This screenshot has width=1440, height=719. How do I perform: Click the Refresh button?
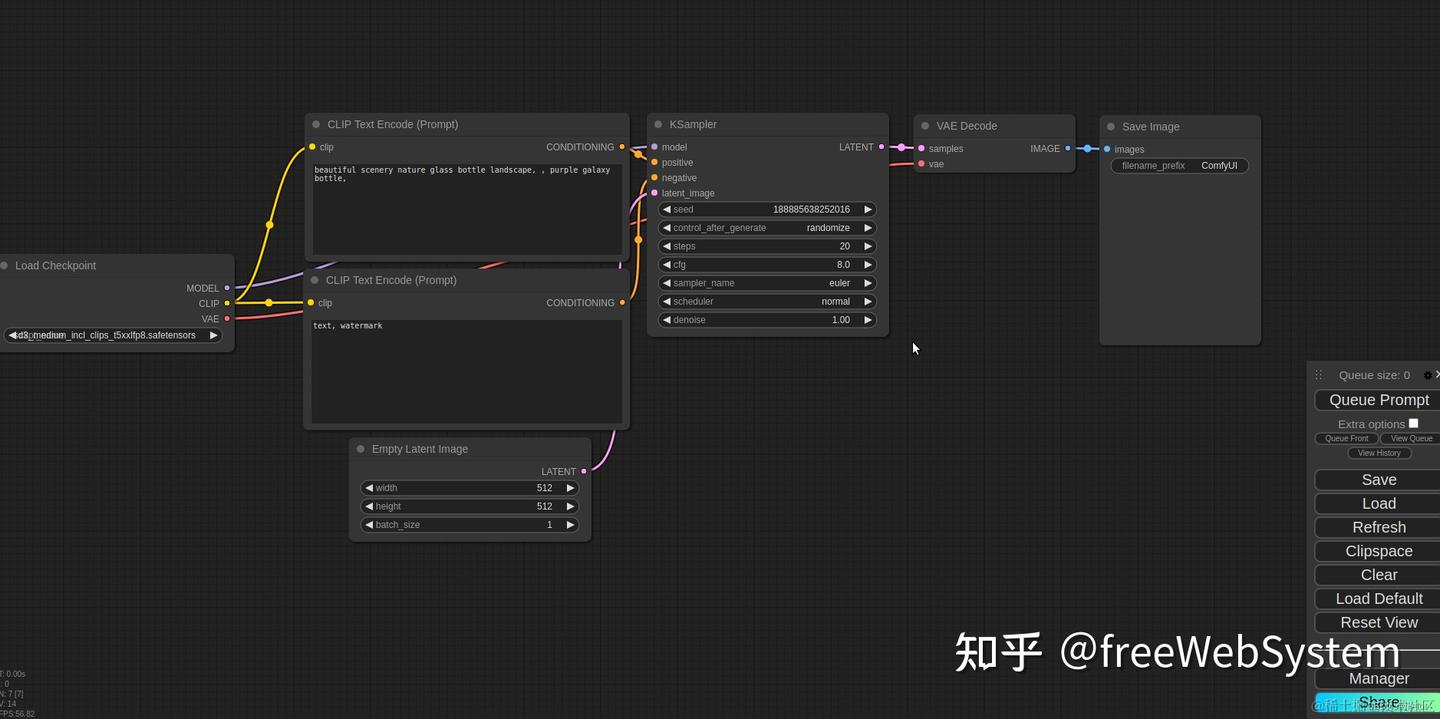click(x=1378, y=528)
